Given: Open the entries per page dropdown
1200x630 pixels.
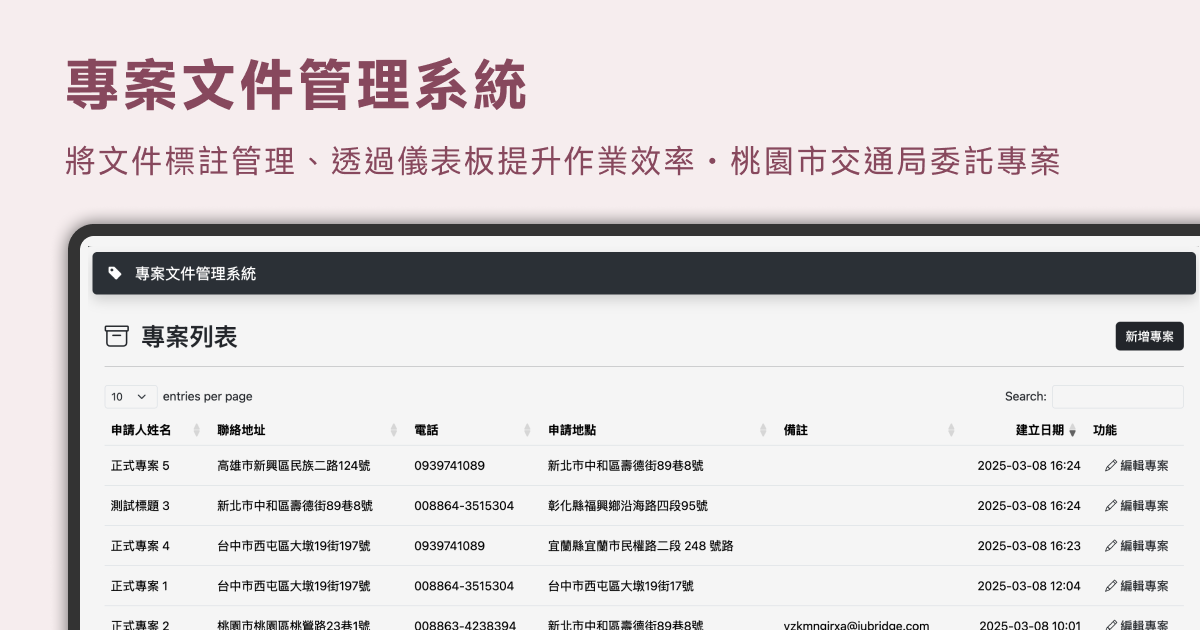Looking at the screenshot, I should (131, 397).
